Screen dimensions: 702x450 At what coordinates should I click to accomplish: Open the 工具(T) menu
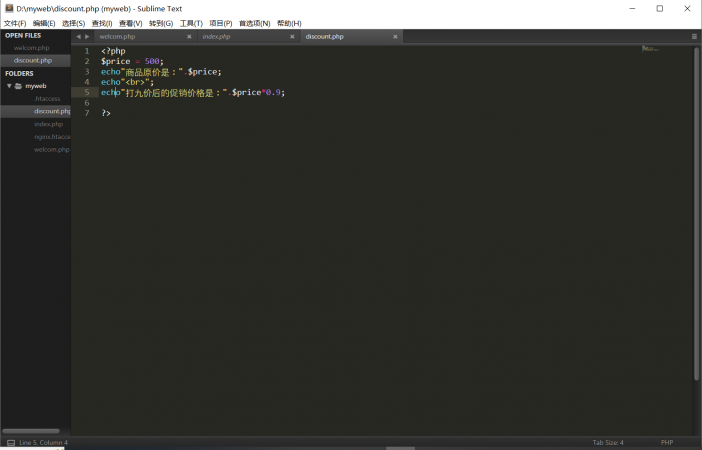click(191, 23)
